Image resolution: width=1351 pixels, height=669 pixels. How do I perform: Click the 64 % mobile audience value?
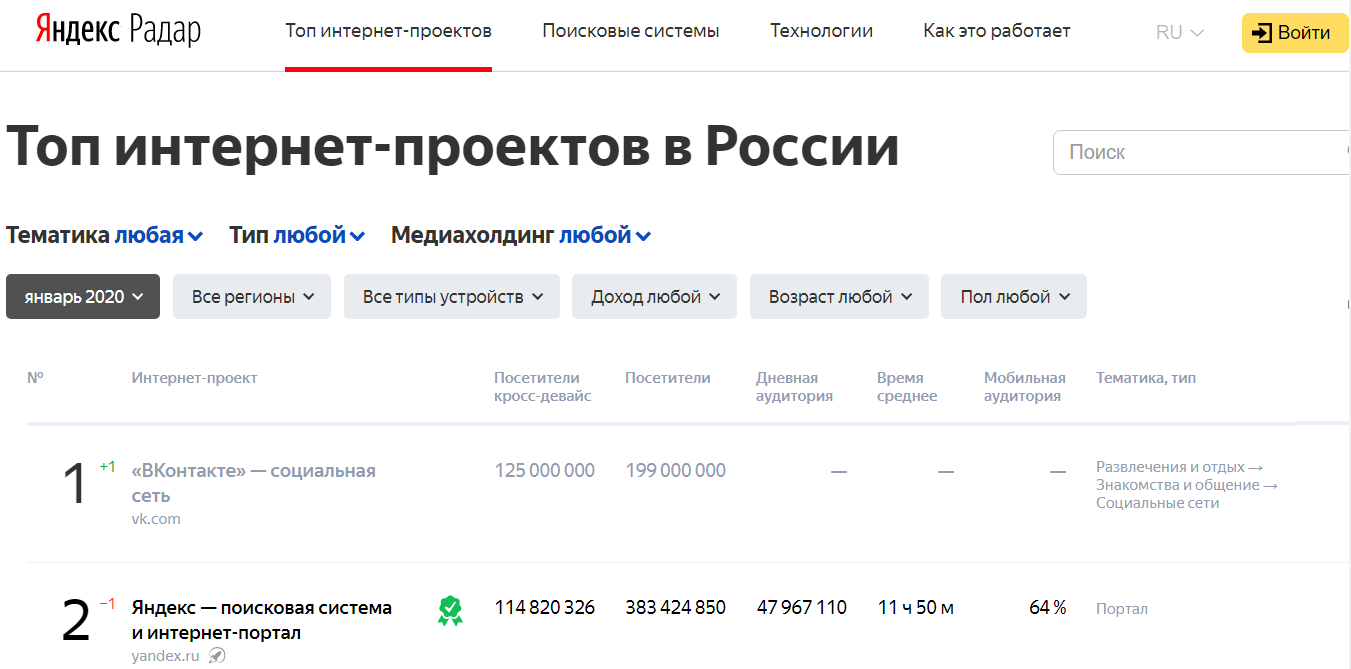coord(1048,607)
